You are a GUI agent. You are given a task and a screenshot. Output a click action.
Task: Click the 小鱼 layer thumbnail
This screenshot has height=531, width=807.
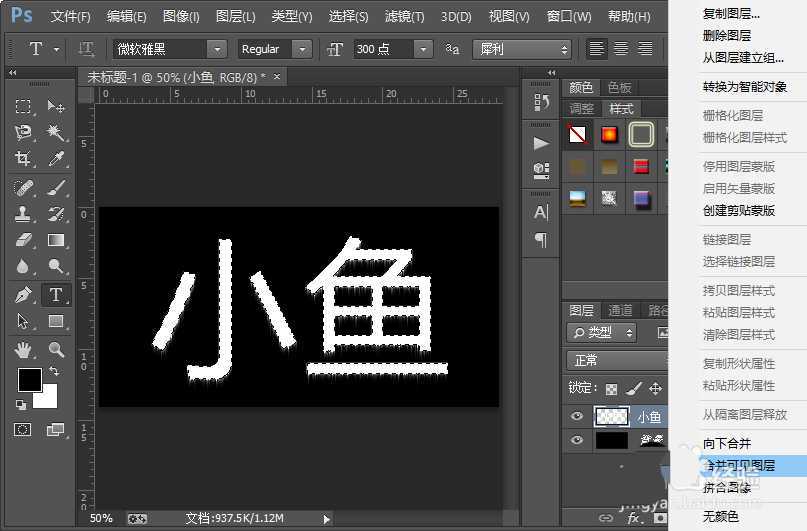point(611,417)
